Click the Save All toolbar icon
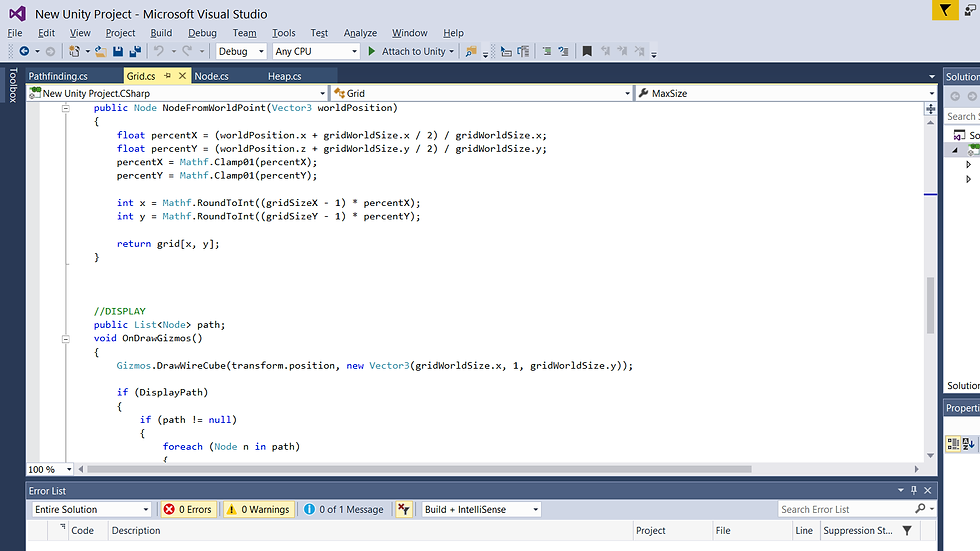Image resolution: width=980 pixels, height=551 pixels. (x=135, y=51)
